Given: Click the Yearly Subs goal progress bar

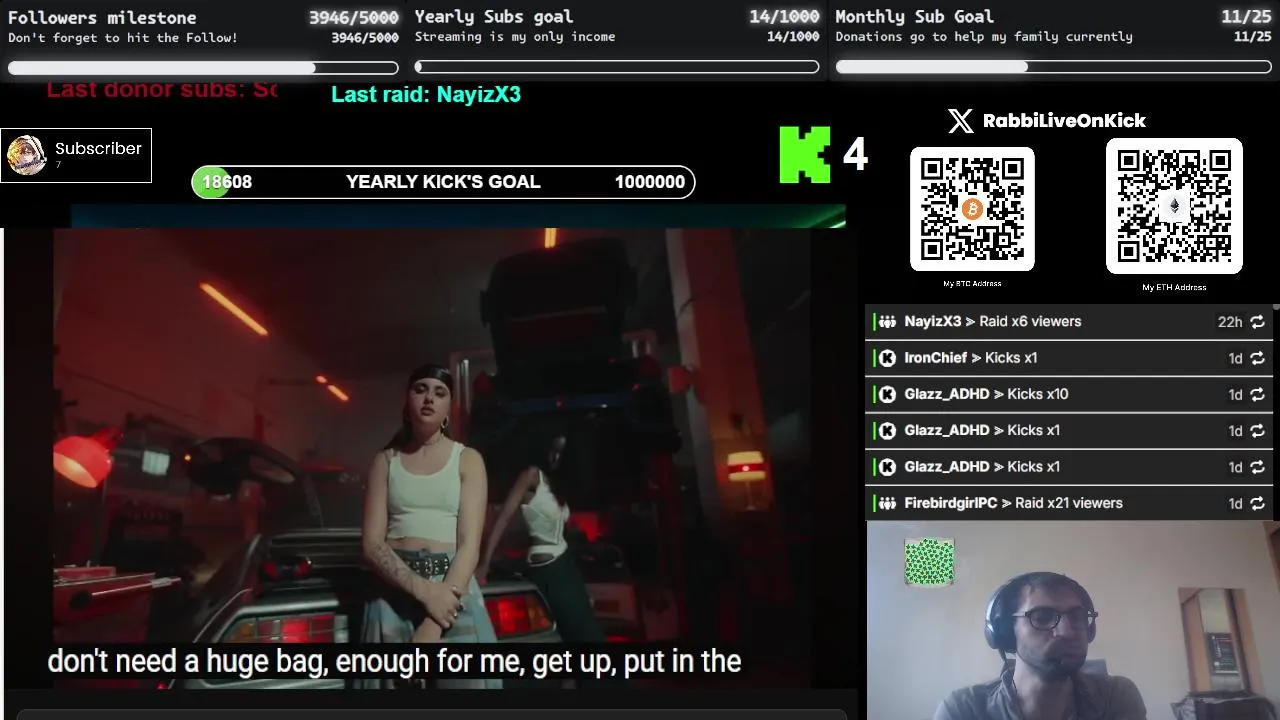Looking at the screenshot, I should 617,67.
